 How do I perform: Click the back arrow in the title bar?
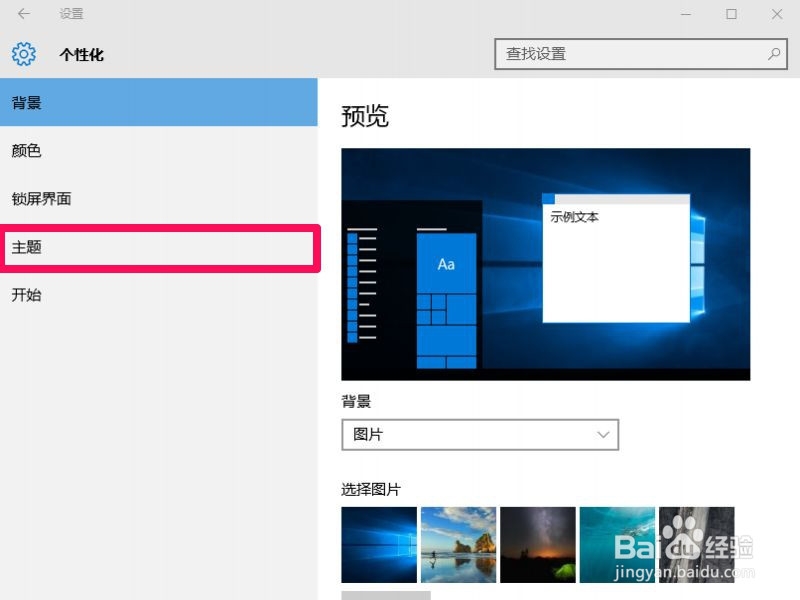point(23,14)
